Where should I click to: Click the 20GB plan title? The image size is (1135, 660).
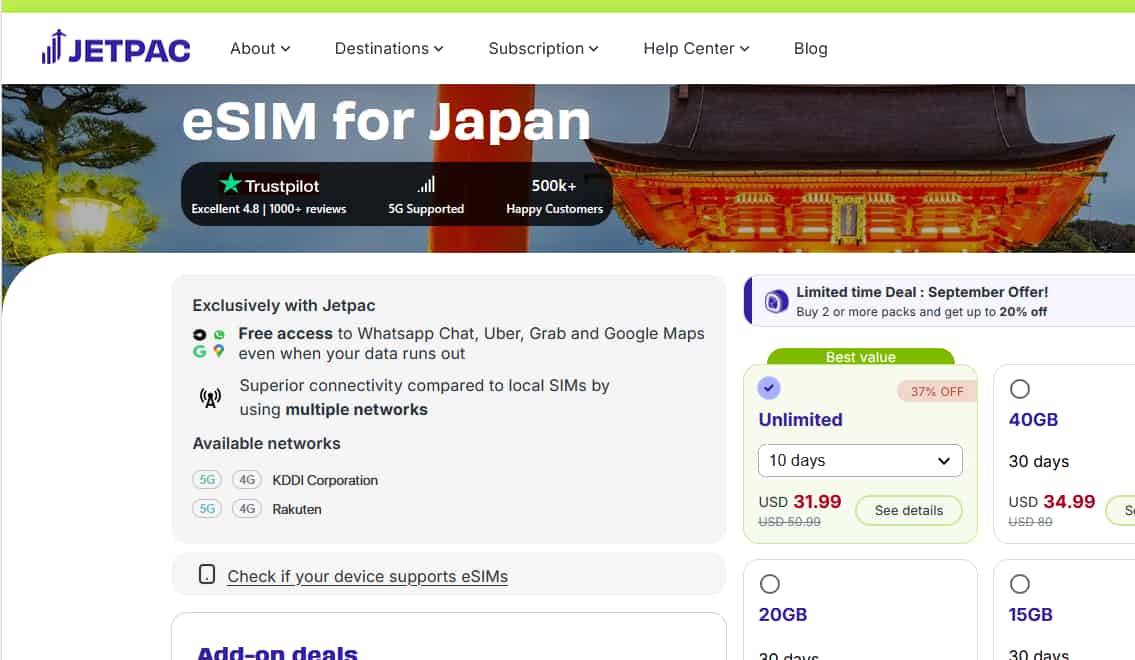(782, 614)
